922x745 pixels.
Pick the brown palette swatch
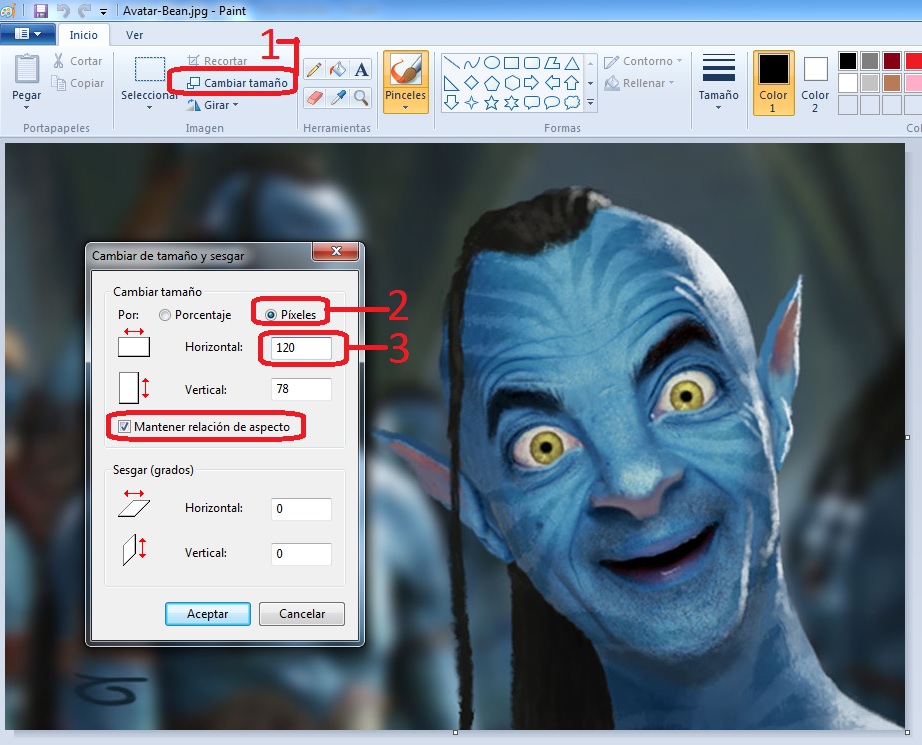891,83
